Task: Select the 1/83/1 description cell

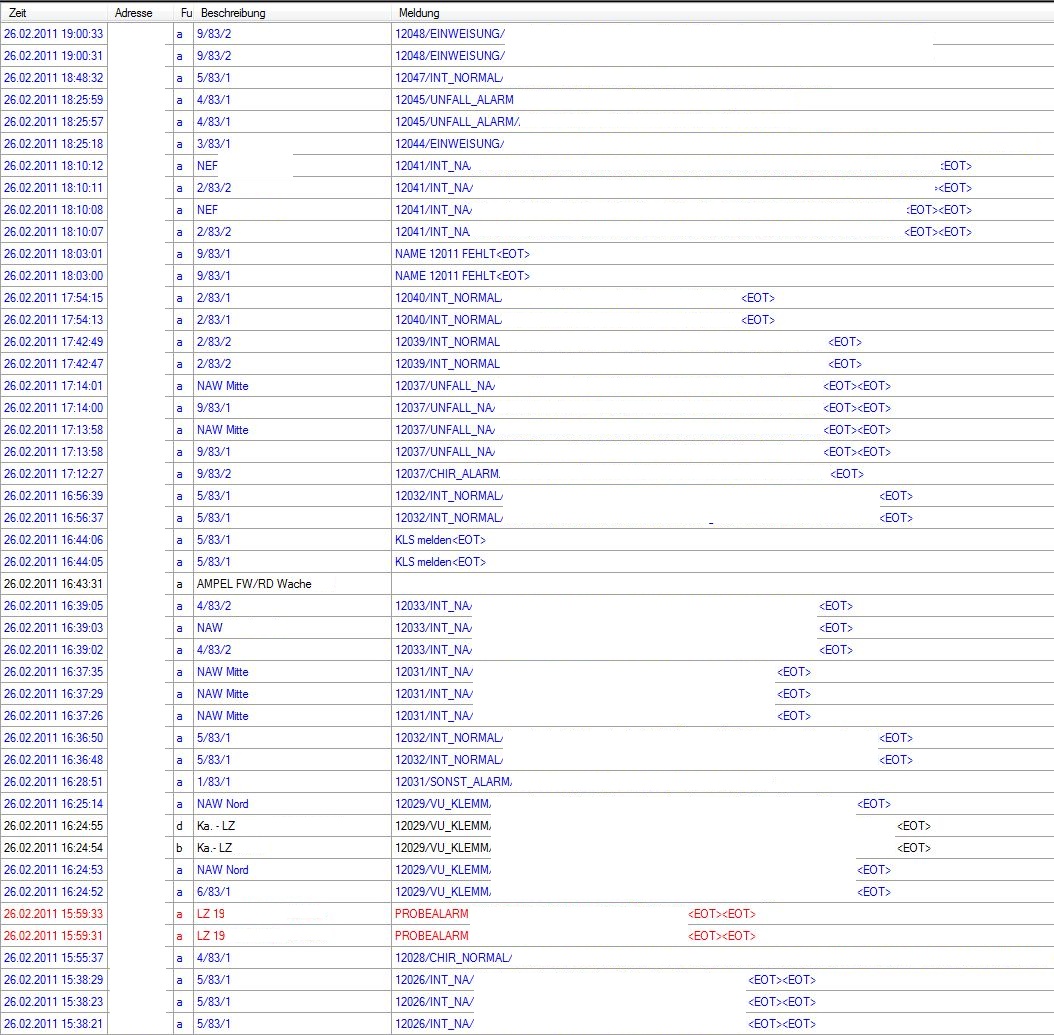Action: (214, 782)
